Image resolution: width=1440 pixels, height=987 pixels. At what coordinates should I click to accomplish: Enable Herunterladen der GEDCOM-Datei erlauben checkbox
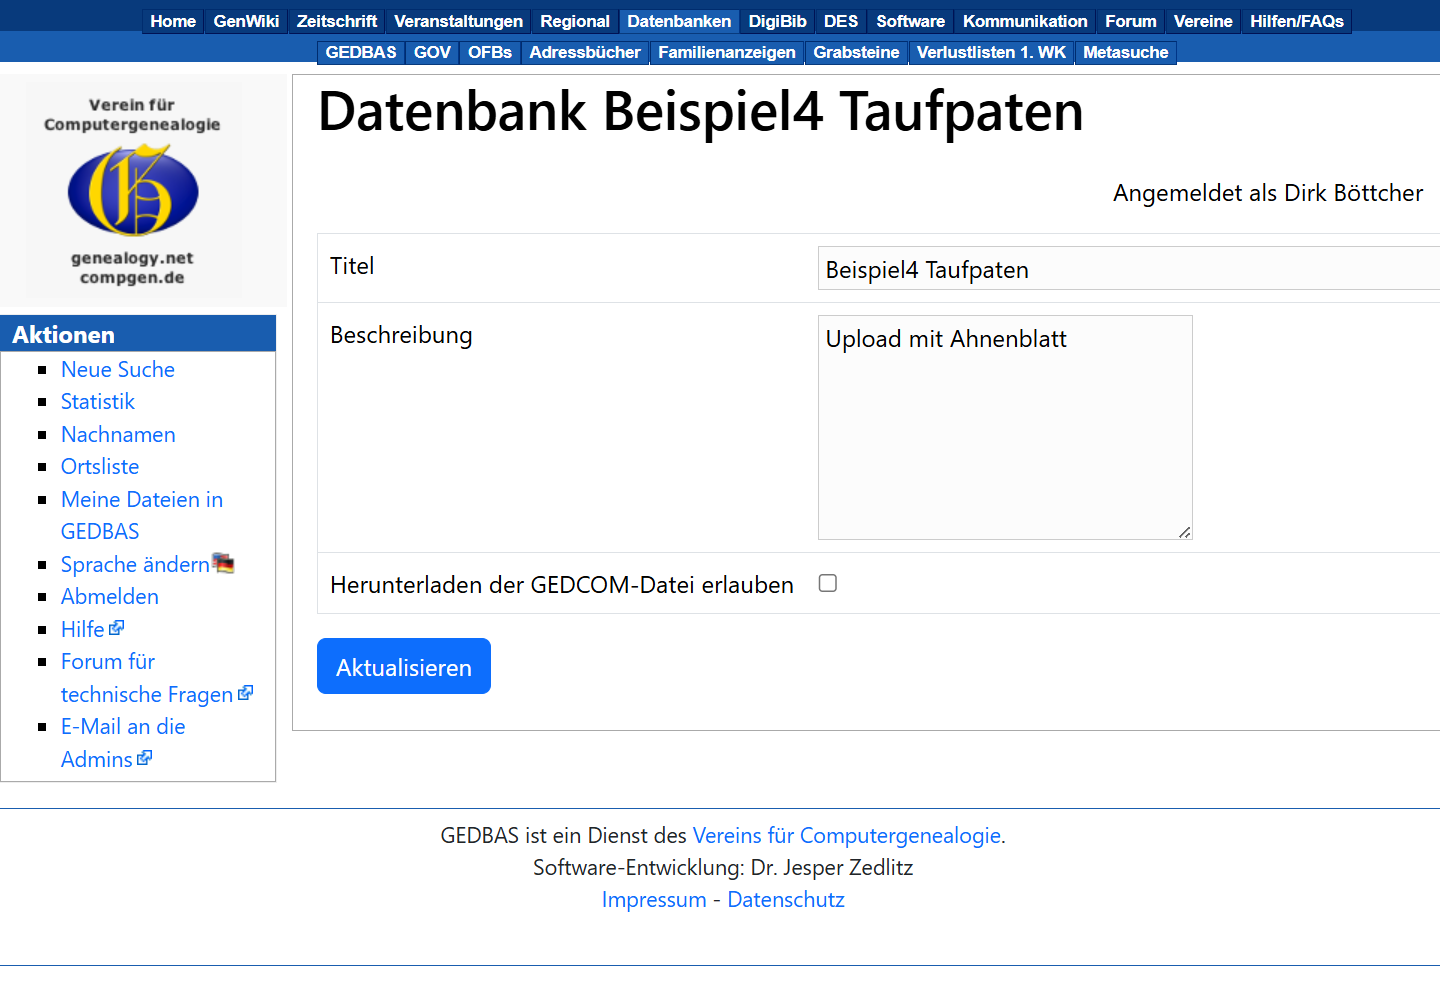(x=828, y=583)
